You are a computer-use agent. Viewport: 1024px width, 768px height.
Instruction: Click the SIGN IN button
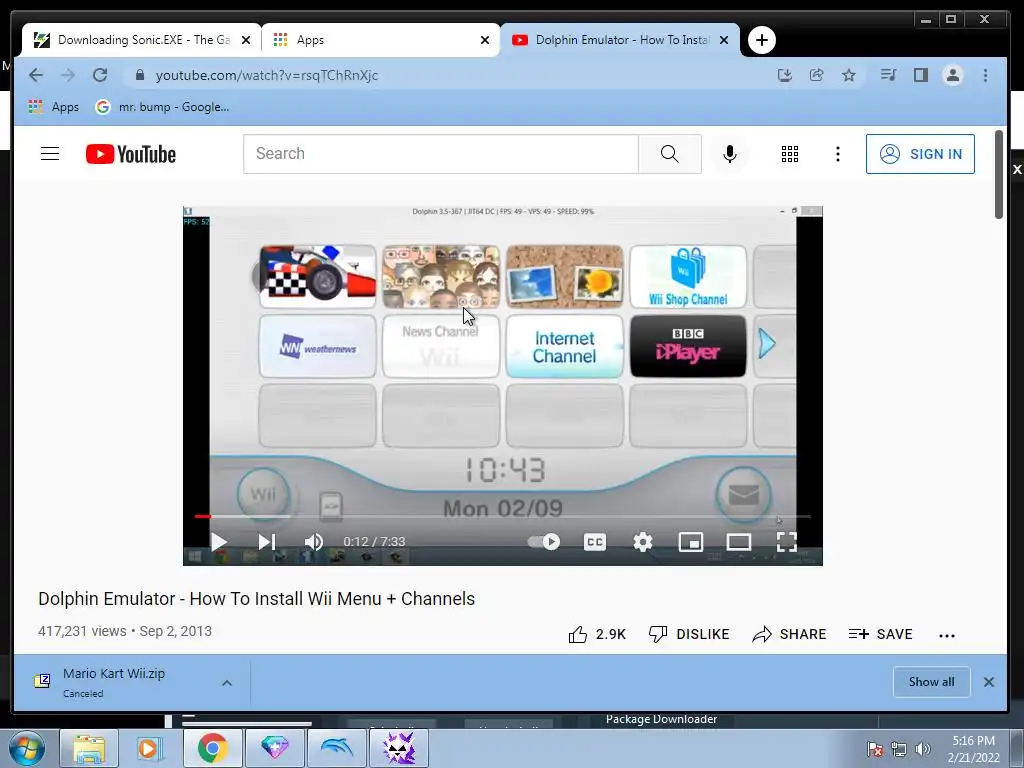tap(920, 153)
